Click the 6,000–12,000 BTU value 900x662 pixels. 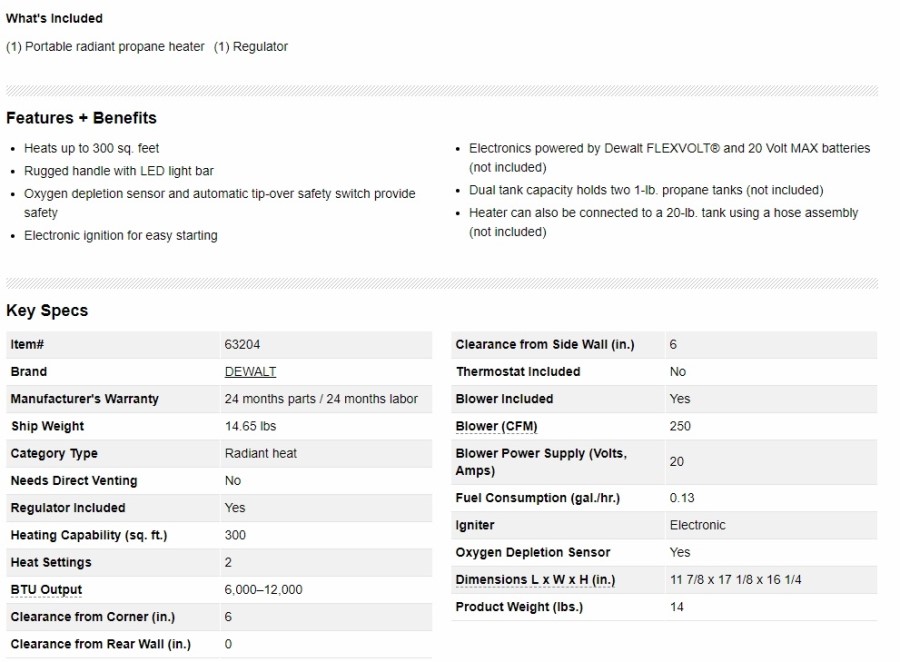point(263,590)
